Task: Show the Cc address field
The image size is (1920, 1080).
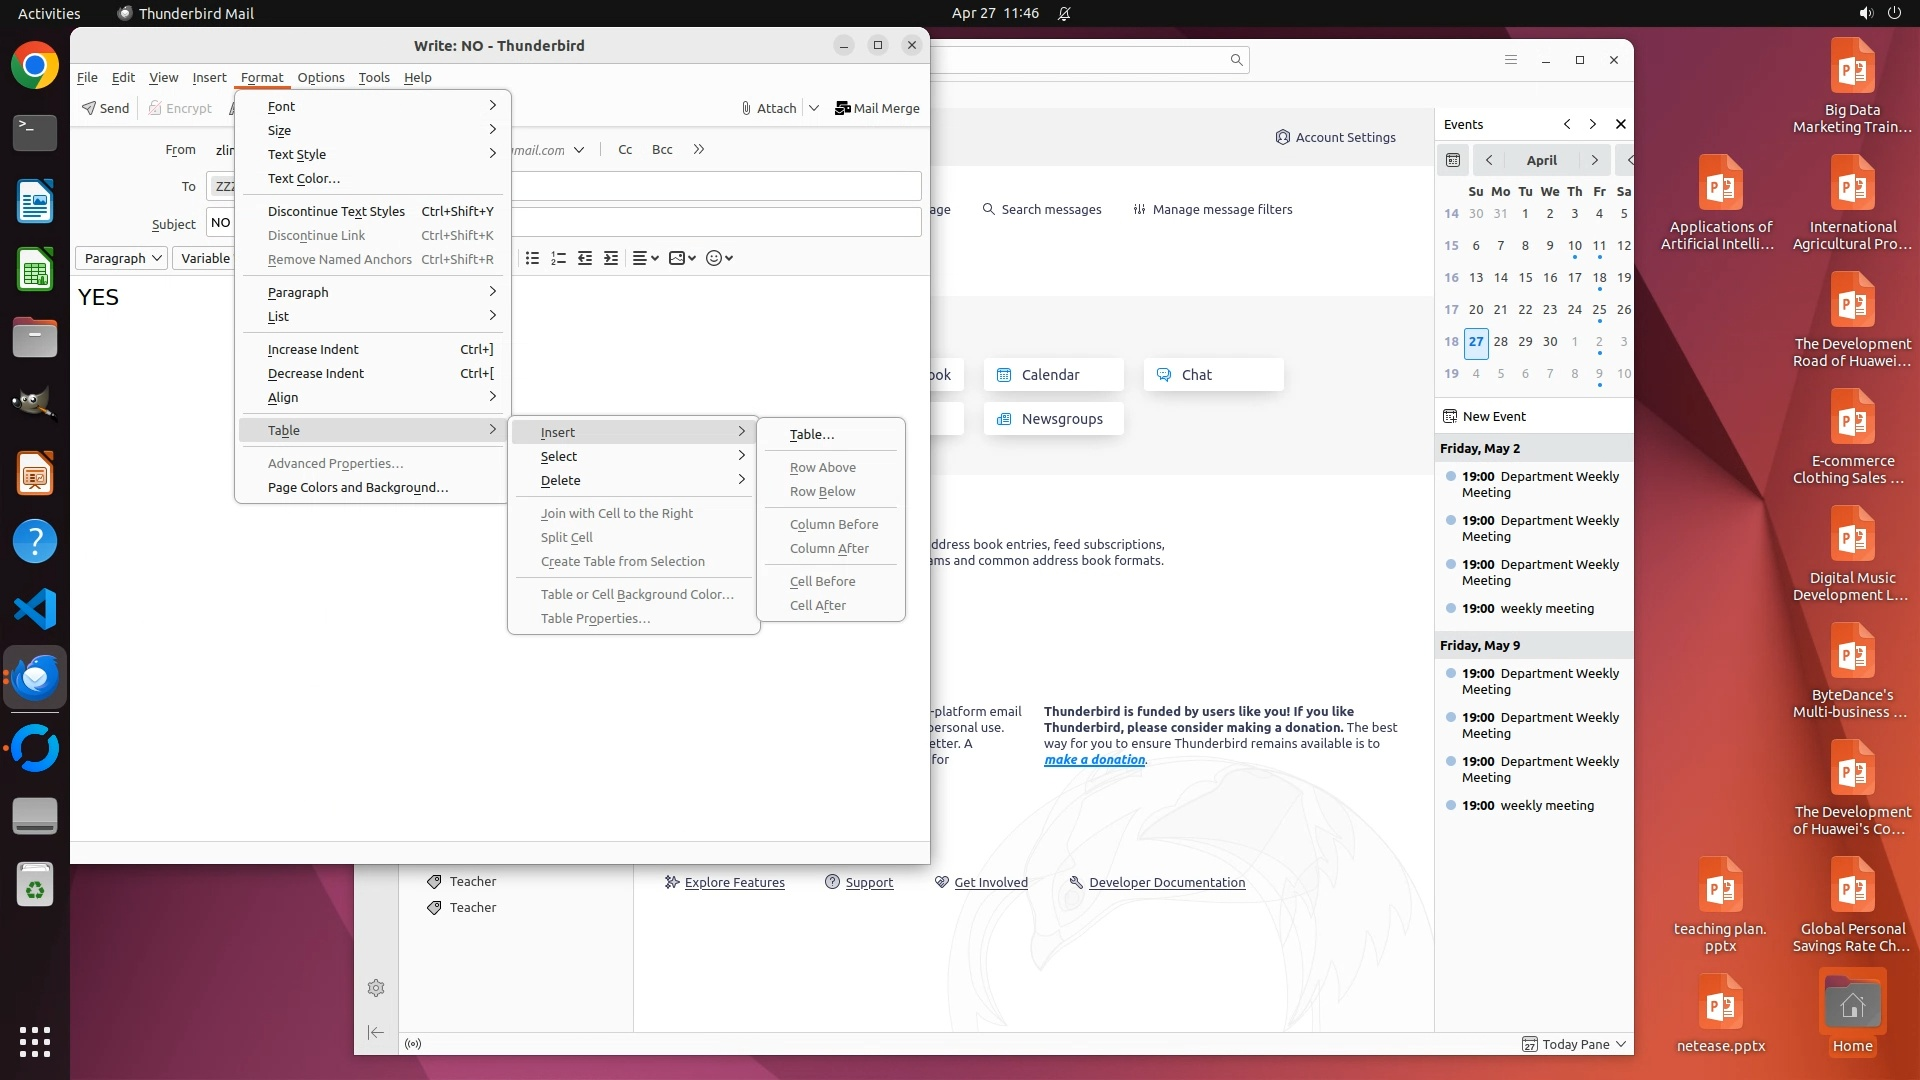Action: click(625, 149)
